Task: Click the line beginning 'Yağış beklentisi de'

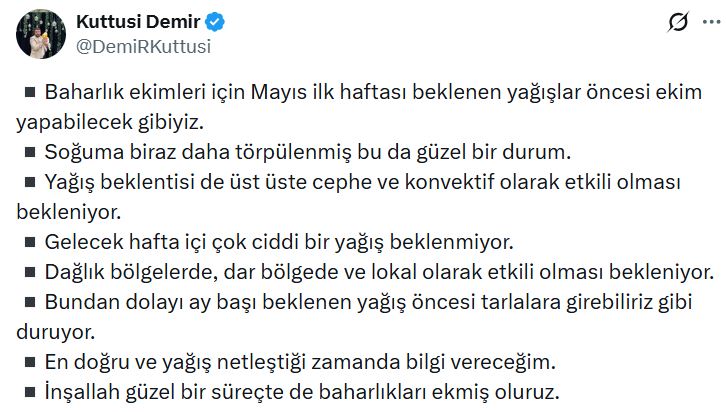Action: 362,182
